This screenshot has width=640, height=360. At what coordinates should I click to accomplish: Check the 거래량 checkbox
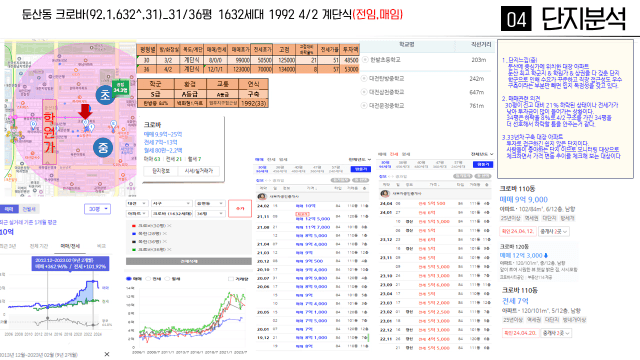click(231, 279)
